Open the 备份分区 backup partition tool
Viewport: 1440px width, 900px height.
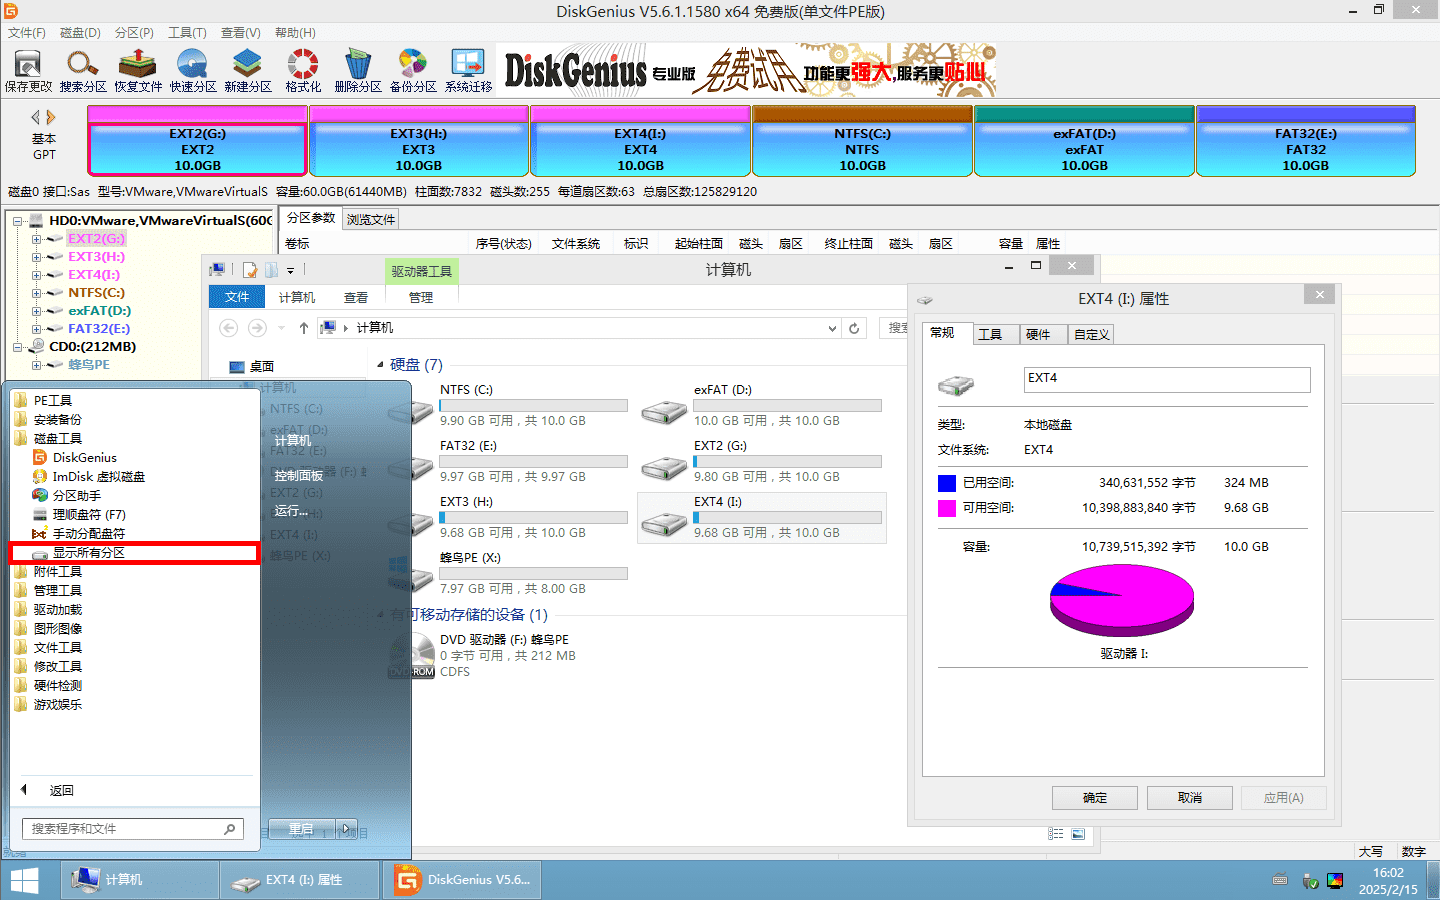point(413,71)
